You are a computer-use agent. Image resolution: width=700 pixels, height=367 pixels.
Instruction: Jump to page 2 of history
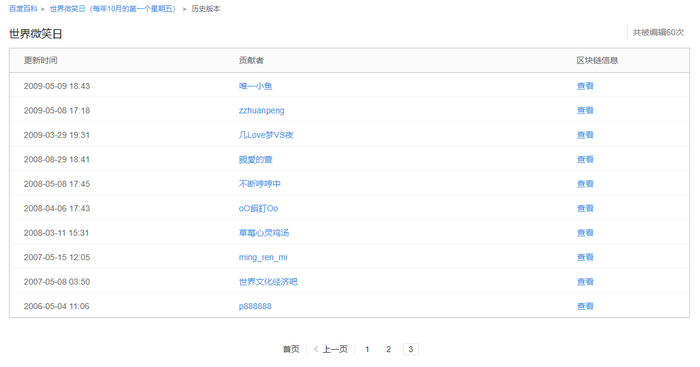388,349
